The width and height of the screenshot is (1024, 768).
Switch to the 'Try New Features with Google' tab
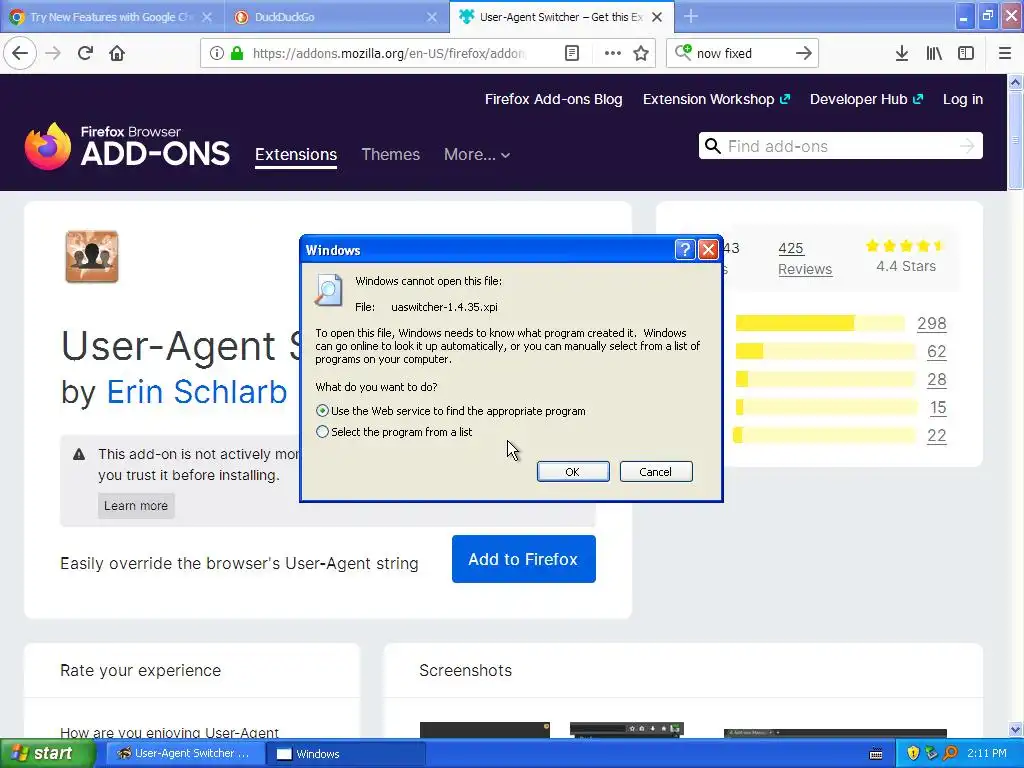[112, 17]
